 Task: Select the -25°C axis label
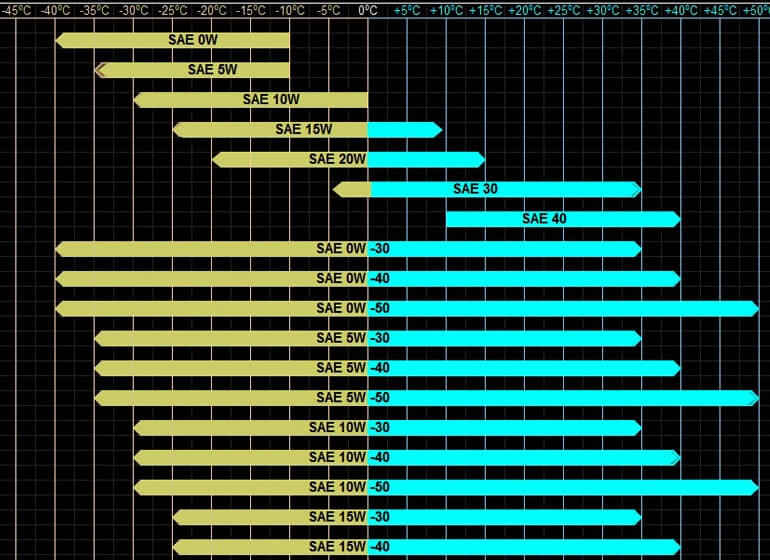pyautogui.click(x=172, y=10)
